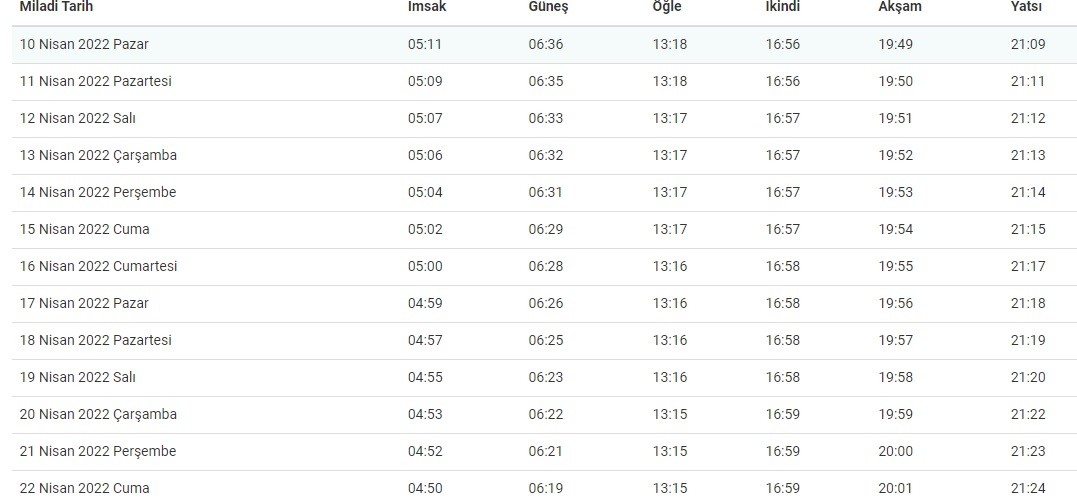Viewport: 1077px width, 503px height.
Task: Select the 11 Nisan 2022 Pazartesi date
Action: pyautogui.click(x=96, y=82)
